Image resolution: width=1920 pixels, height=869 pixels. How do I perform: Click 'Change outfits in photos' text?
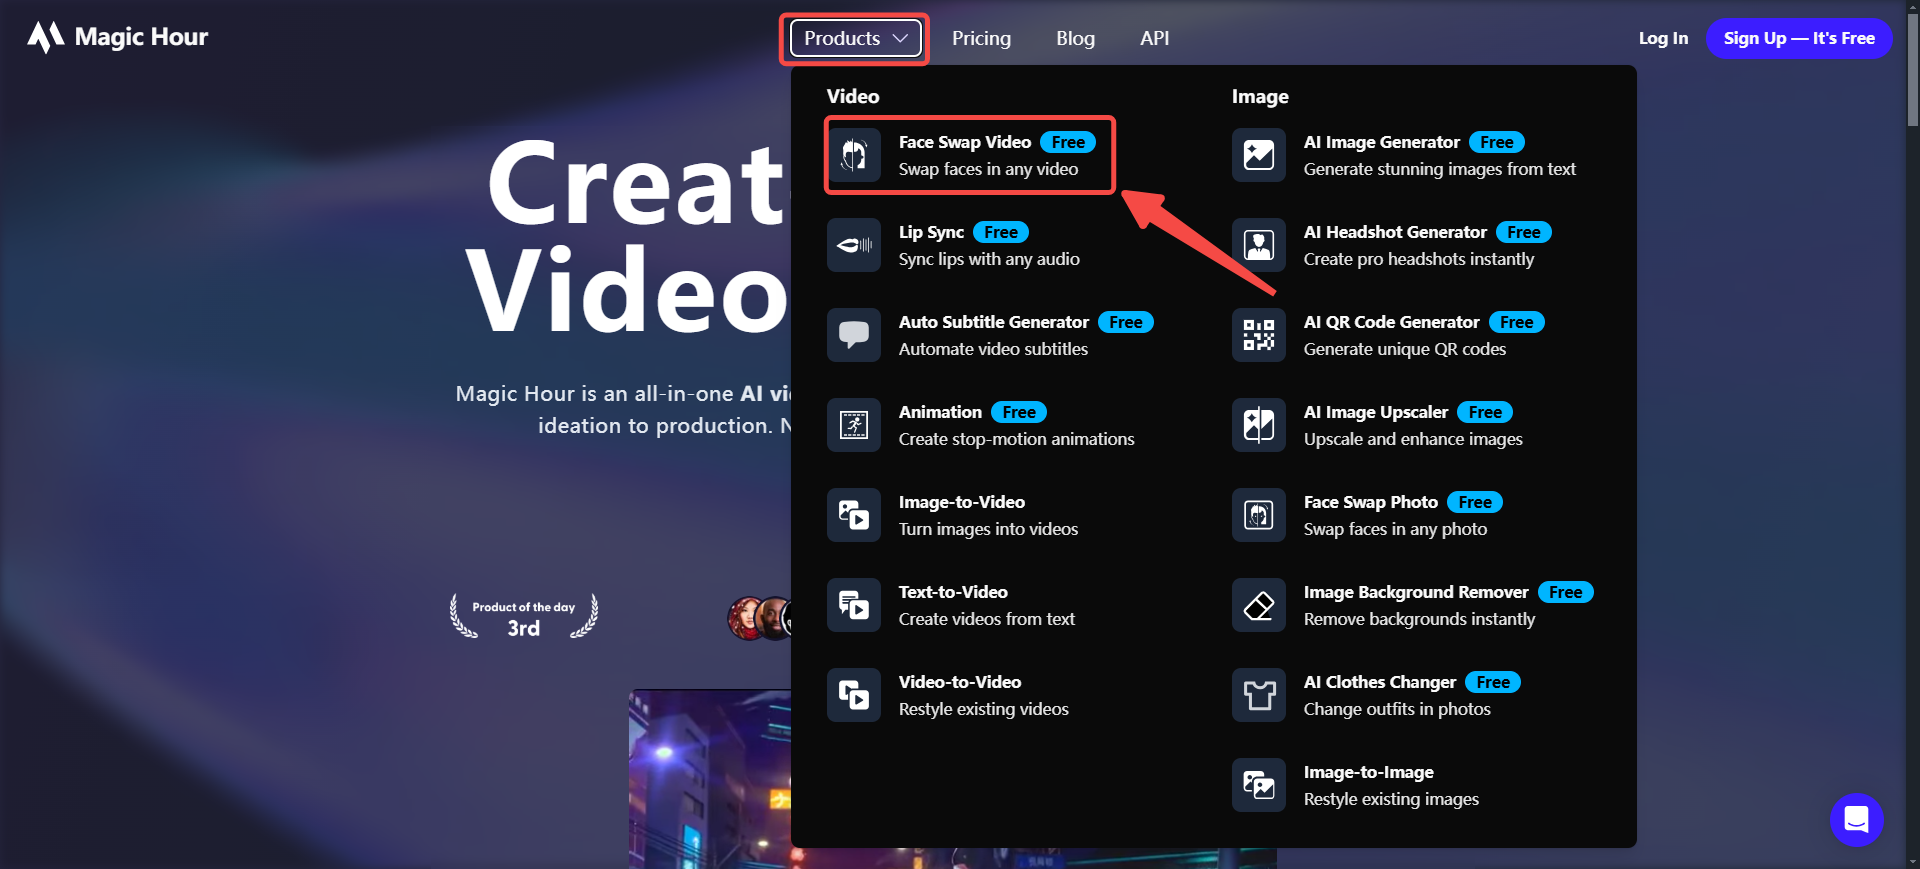(1397, 709)
